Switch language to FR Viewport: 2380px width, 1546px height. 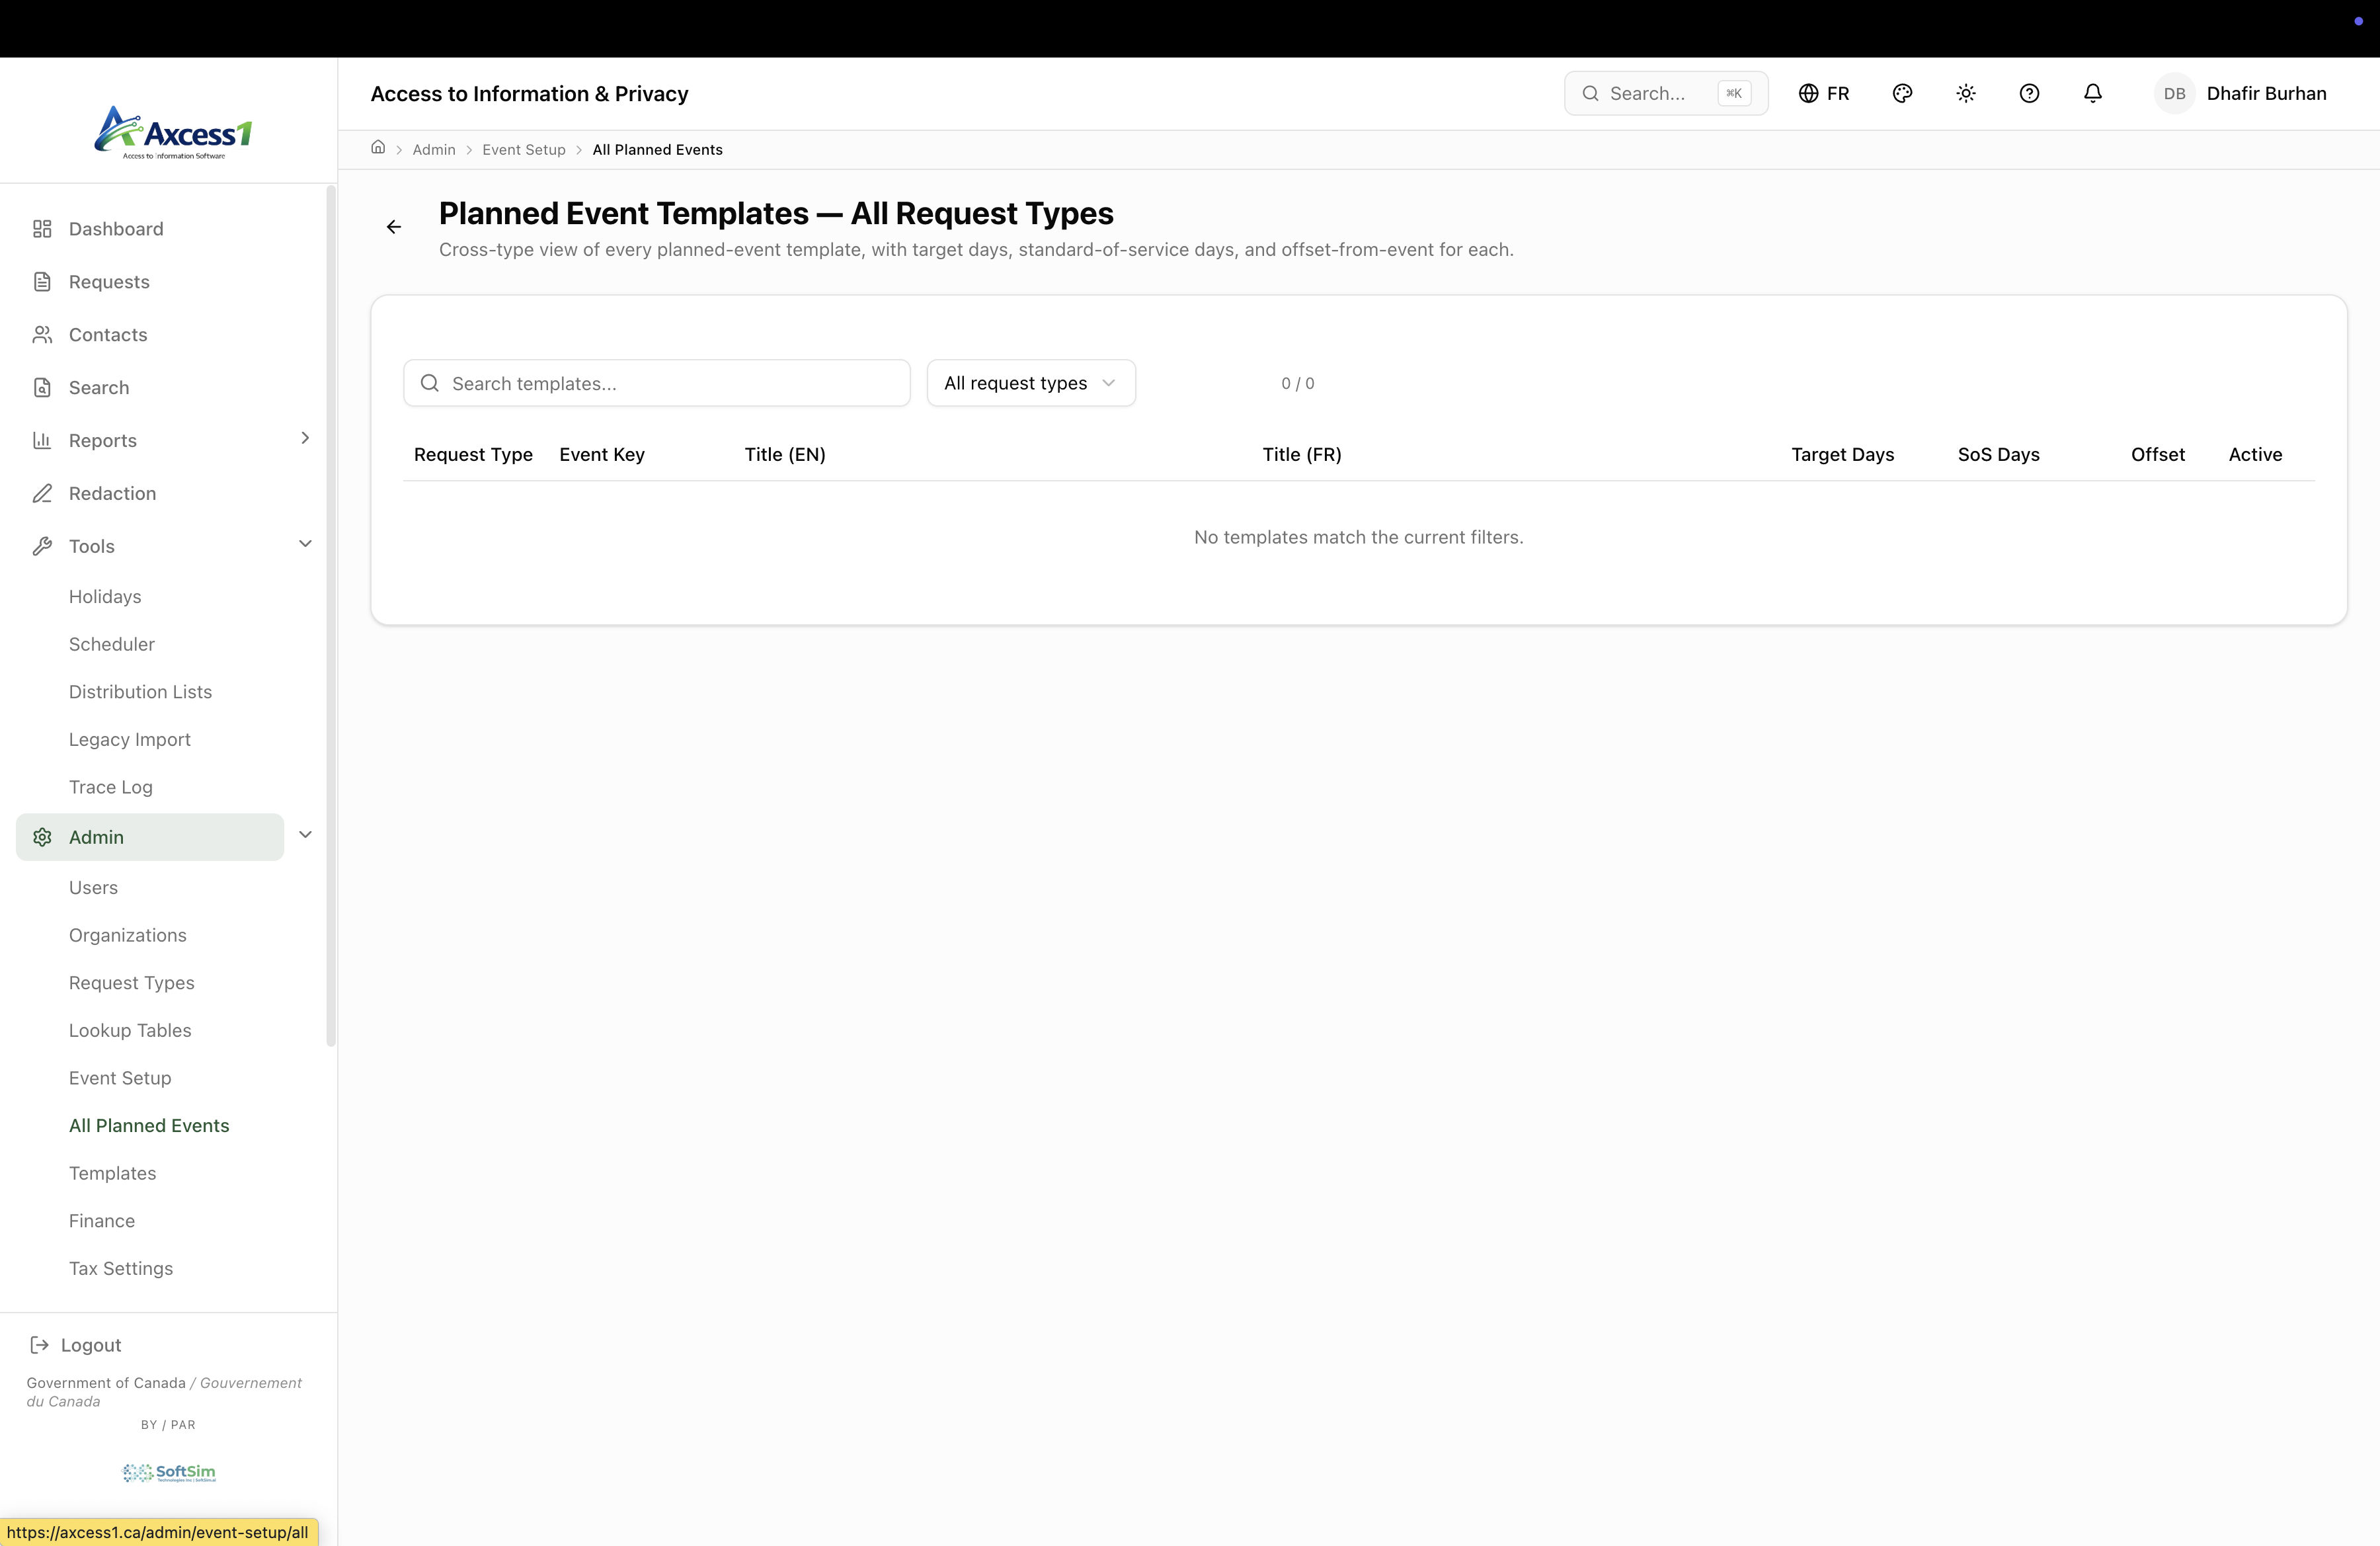[x=1824, y=93]
